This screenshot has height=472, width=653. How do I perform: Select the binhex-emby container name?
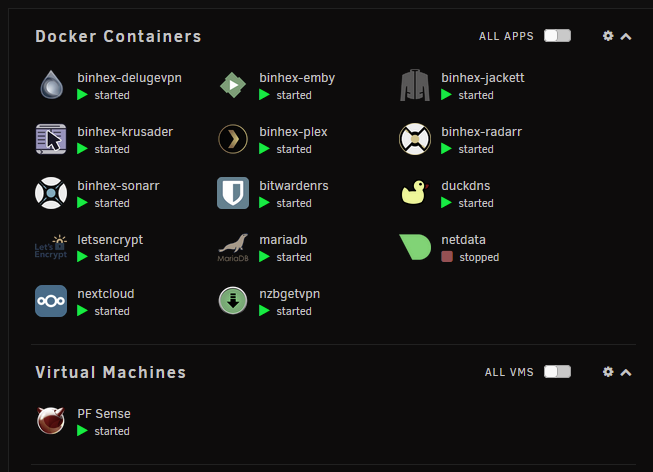pyautogui.click(x=297, y=78)
